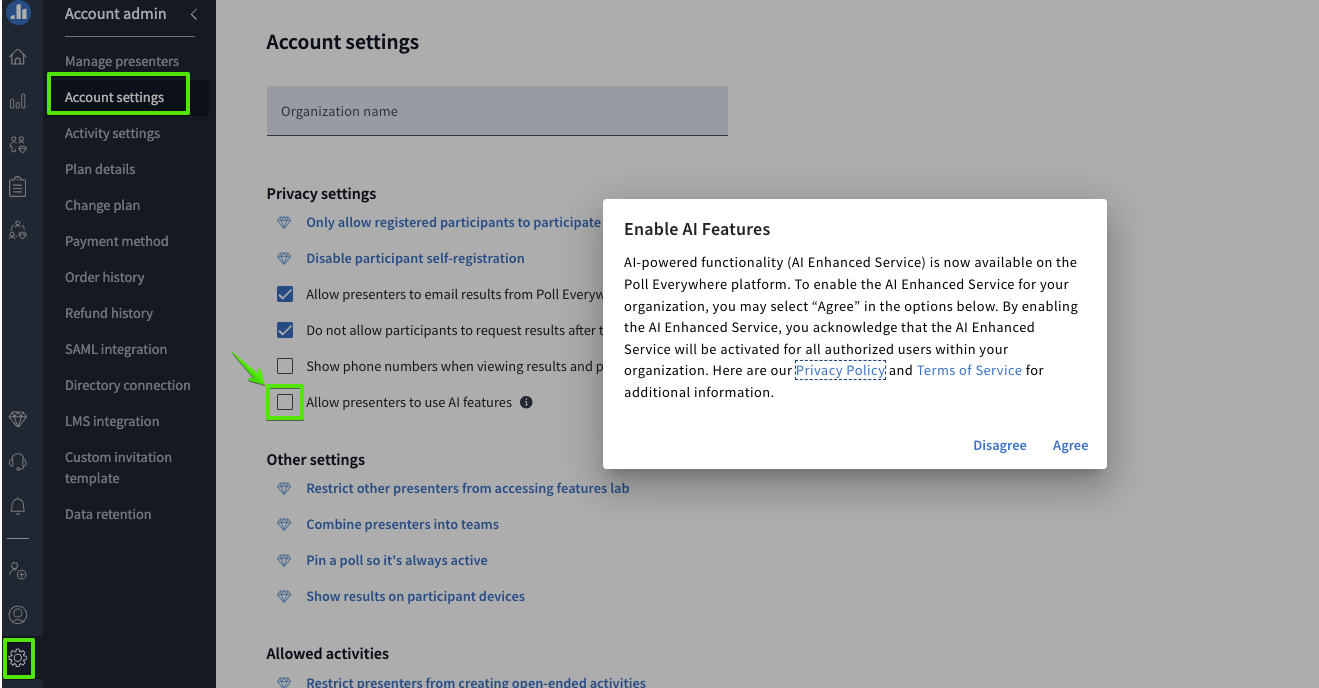Screen dimensions: 1319x688
Task: Click diamond icon beside Show results on participant devices
Action: (285, 596)
